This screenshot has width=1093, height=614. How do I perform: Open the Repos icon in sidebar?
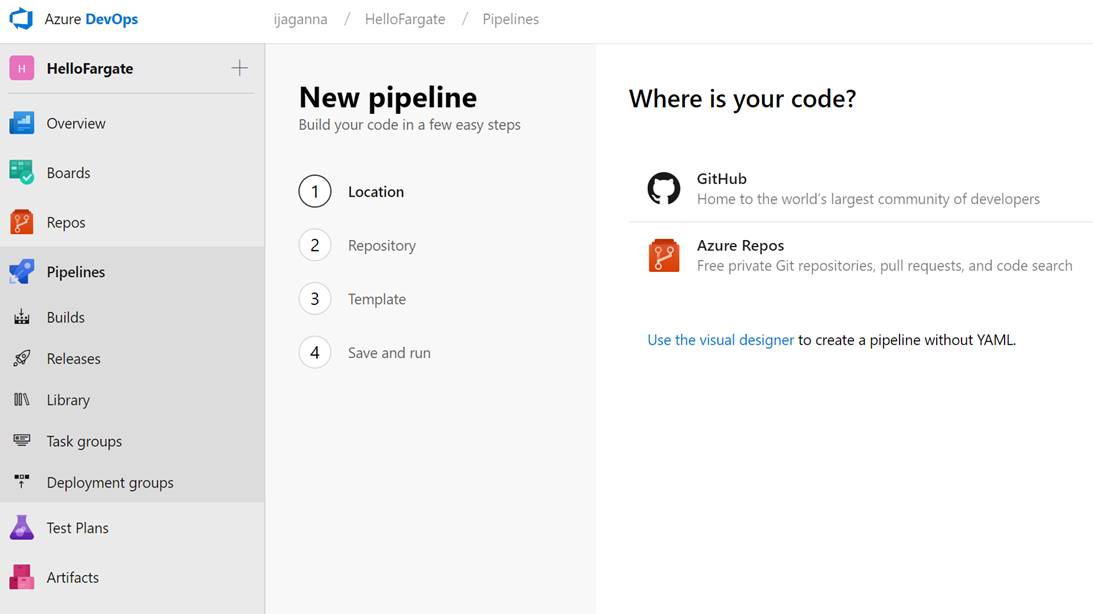click(x=22, y=222)
